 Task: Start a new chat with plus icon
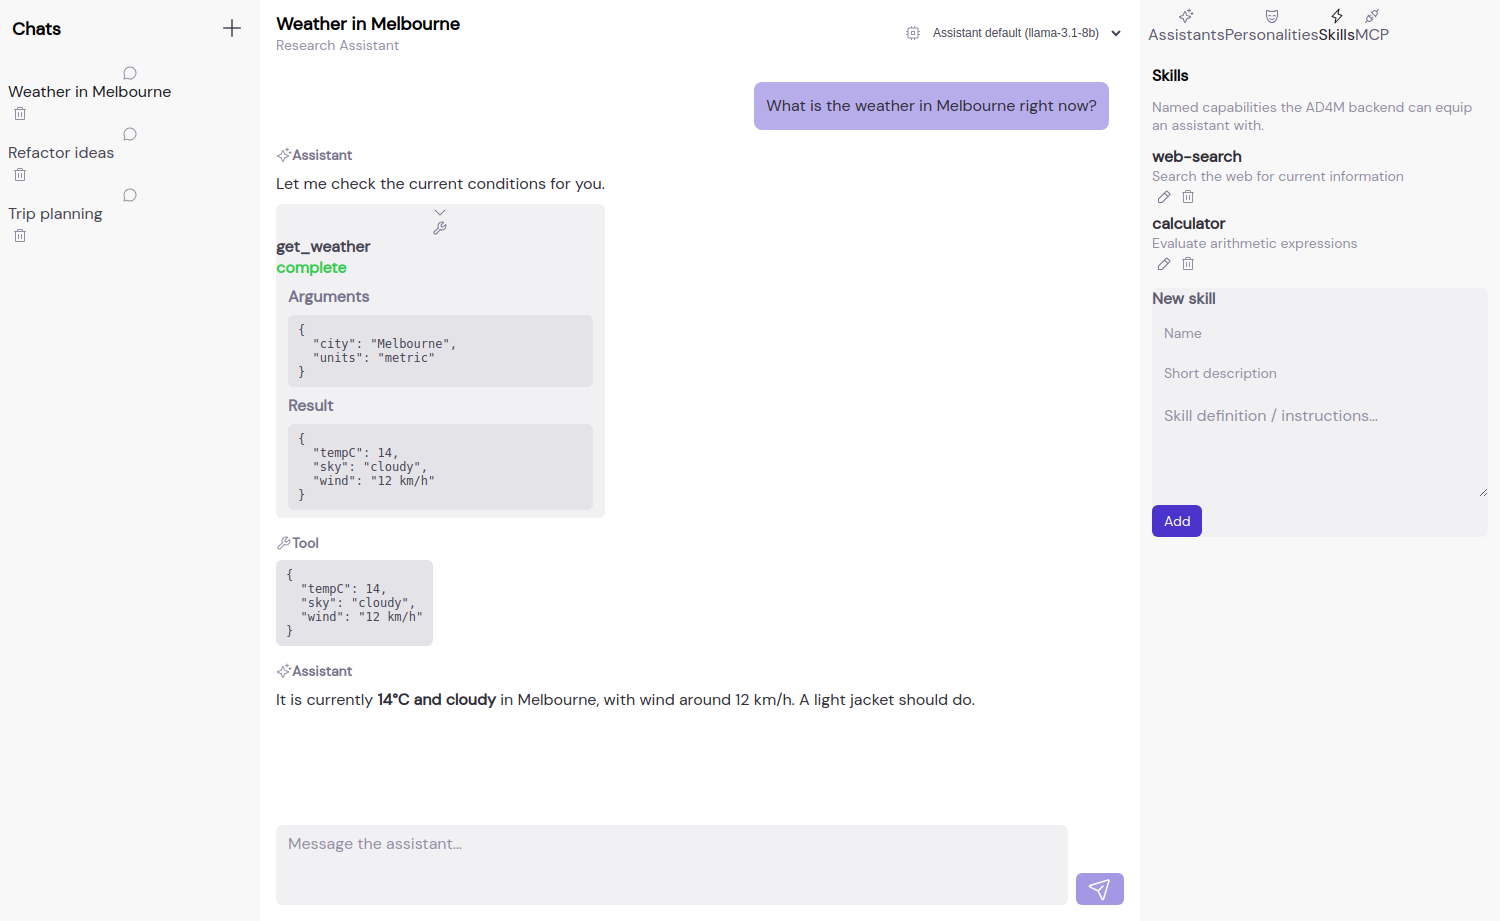232,28
